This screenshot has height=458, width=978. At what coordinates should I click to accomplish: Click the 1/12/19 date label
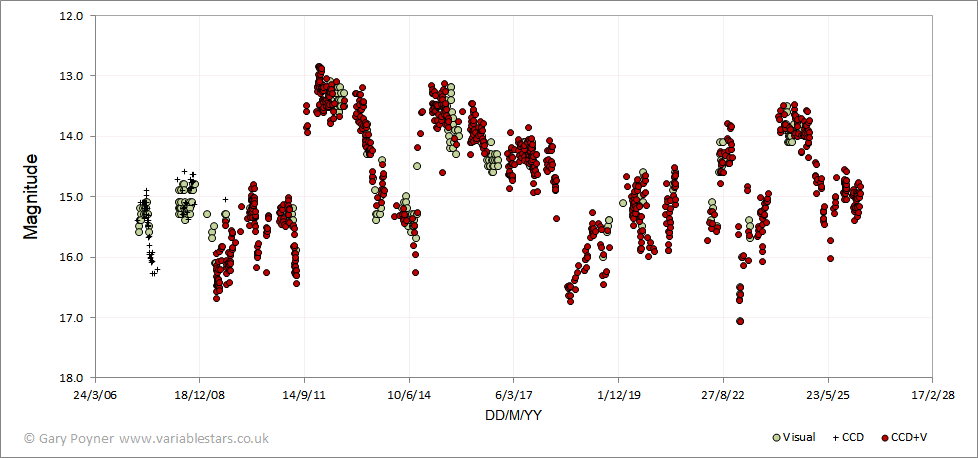pyautogui.click(x=618, y=395)
